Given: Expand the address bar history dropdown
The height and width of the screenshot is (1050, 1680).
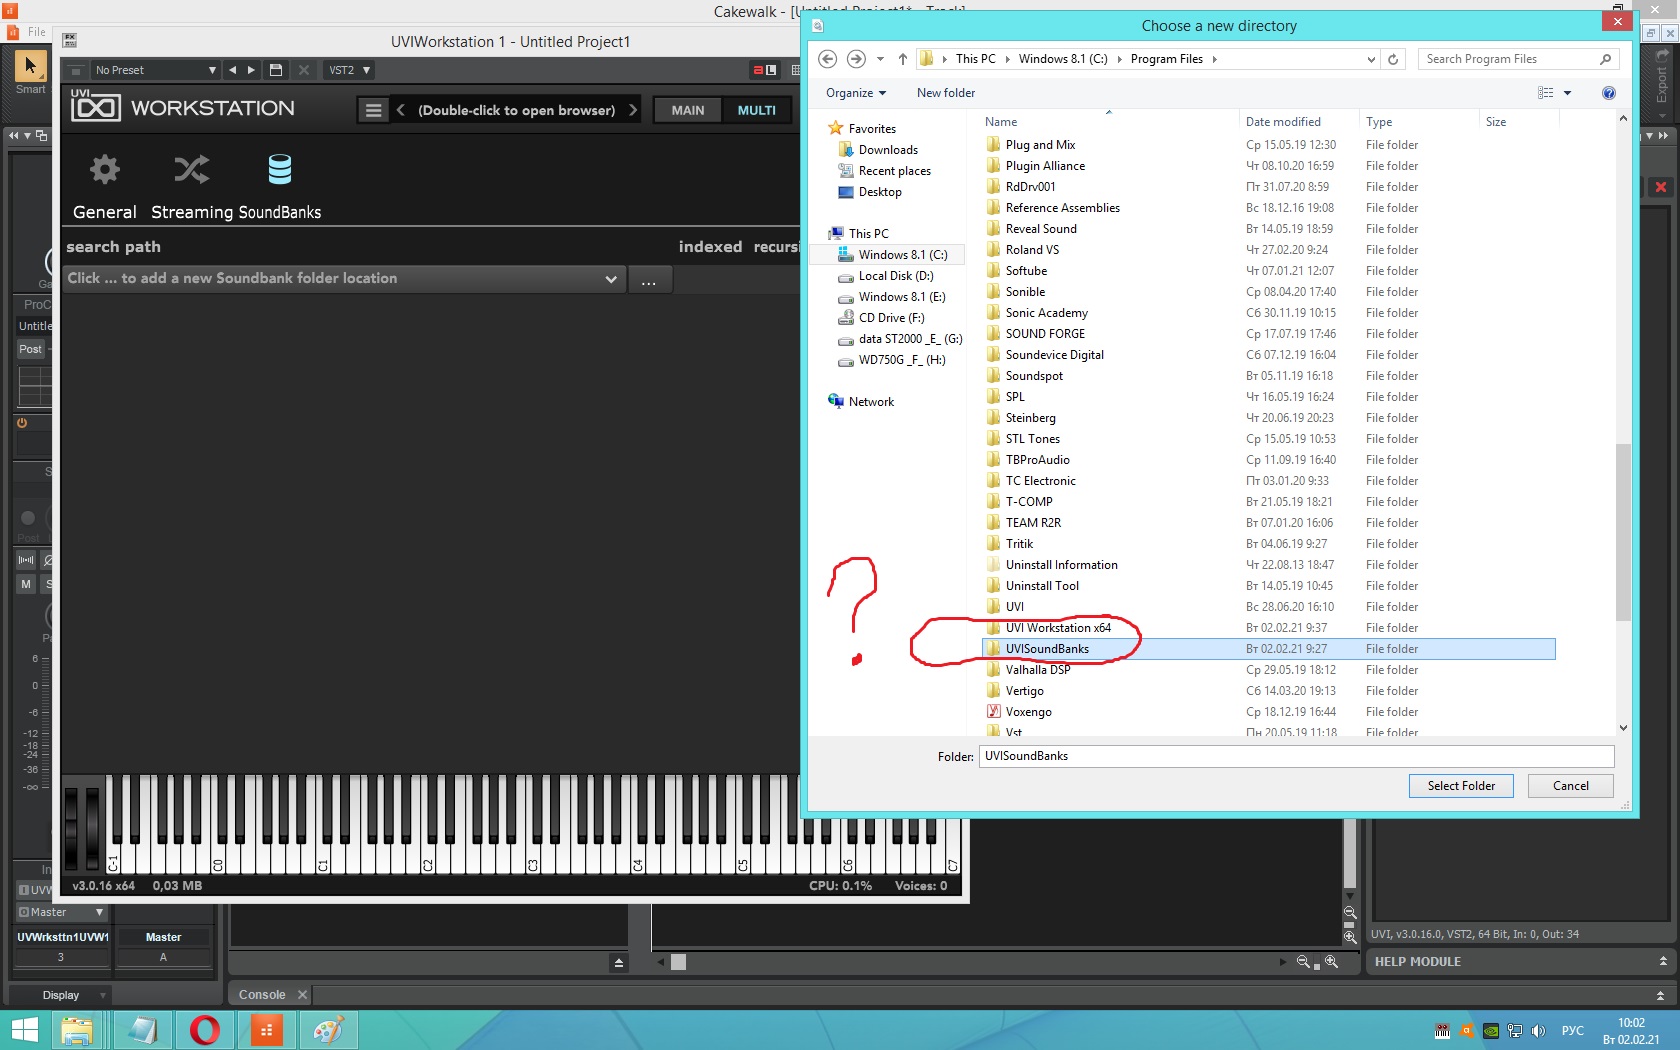Looking at the screenshot, I should pyautogui.click(x=1371, y=59).
